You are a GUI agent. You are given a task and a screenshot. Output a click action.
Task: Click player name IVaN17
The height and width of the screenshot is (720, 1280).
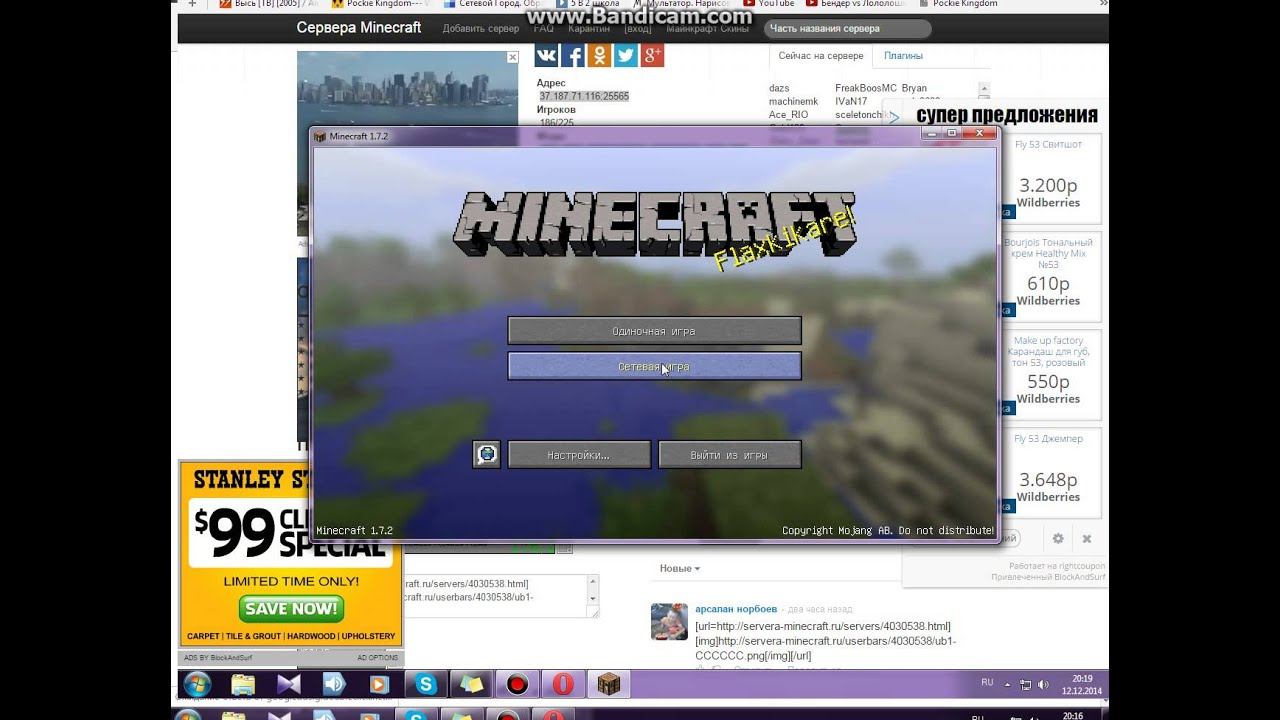851,101
